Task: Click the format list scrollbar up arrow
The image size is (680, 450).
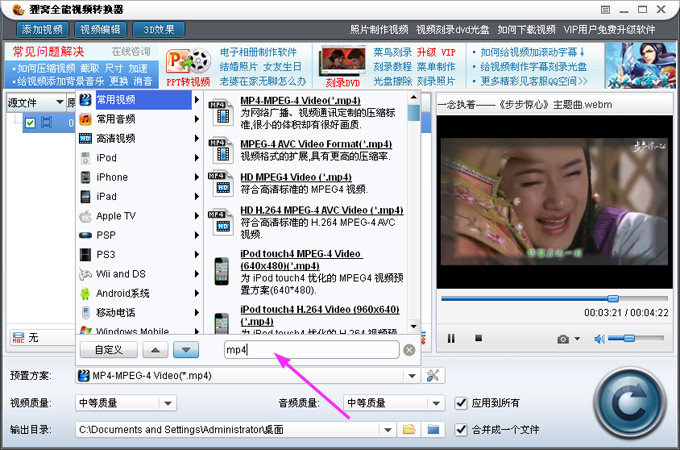Action: (414, 97)
